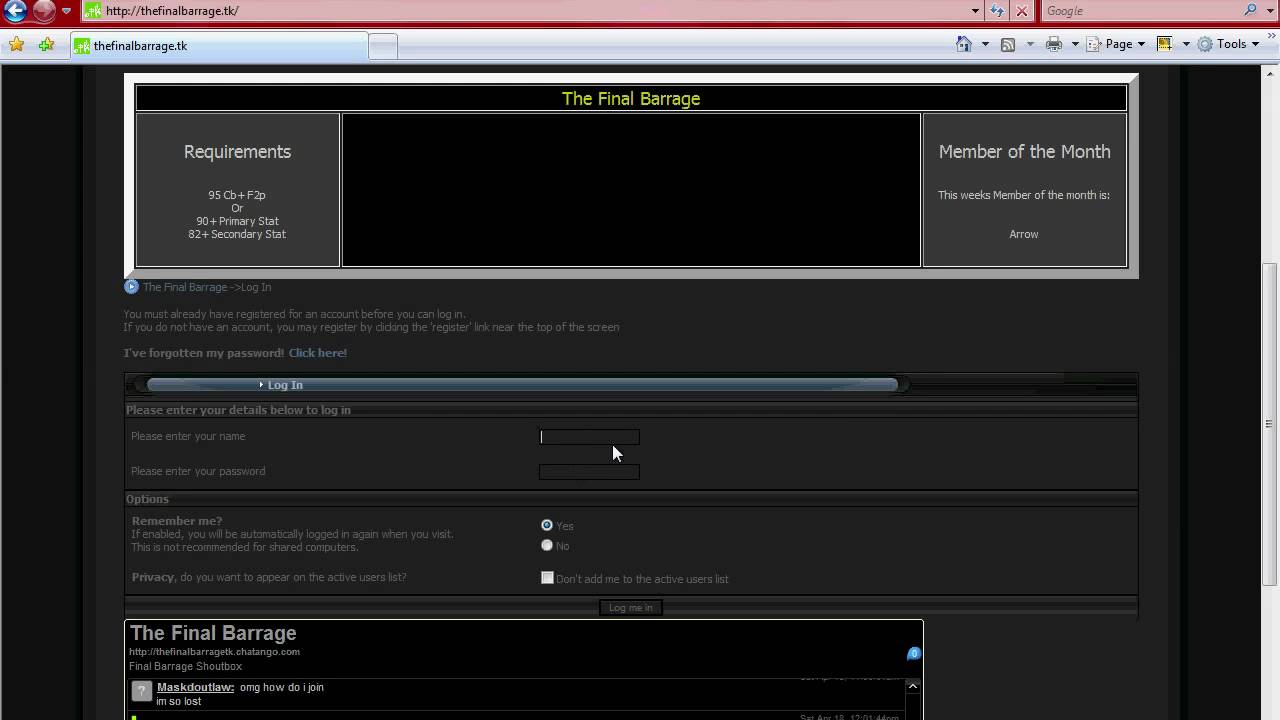Click the Maskdoutlaw username in shoutbox

tap(195, 687)
